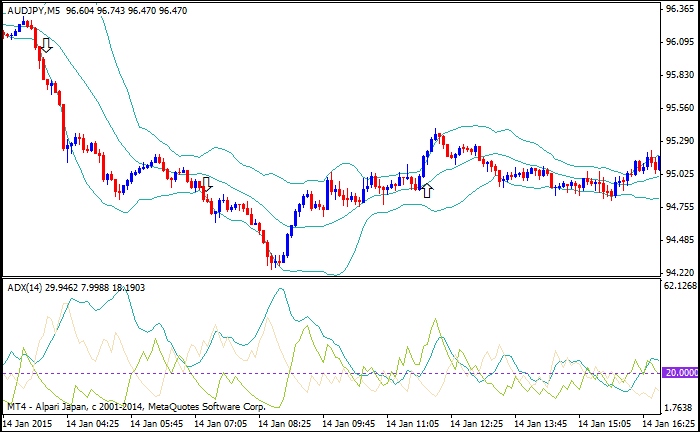Screen dimensions: 700x432
Task: Click the 94.755 price axis value
Action: pyautogui.click(x=679, y=207)
